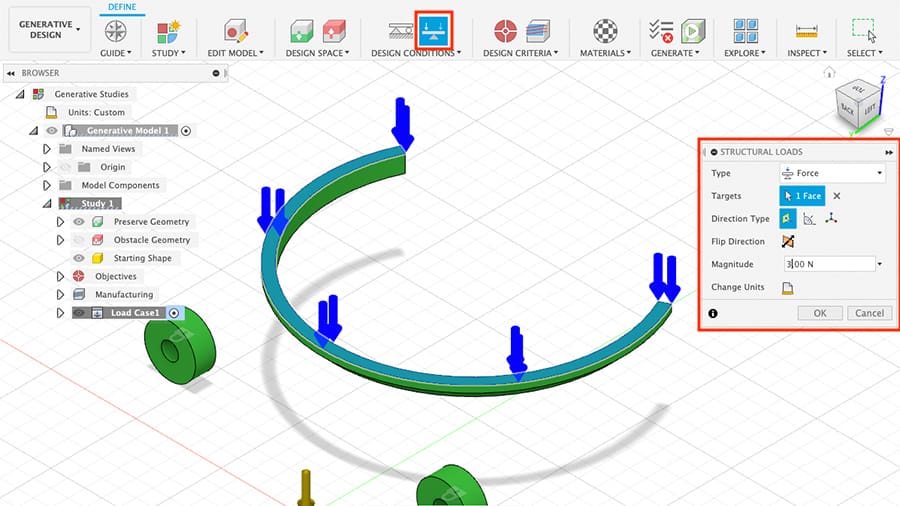The width and height of the screenshot is (900, 506).
Task: Open the Design Conditions menu
Action: coord(417,53)
